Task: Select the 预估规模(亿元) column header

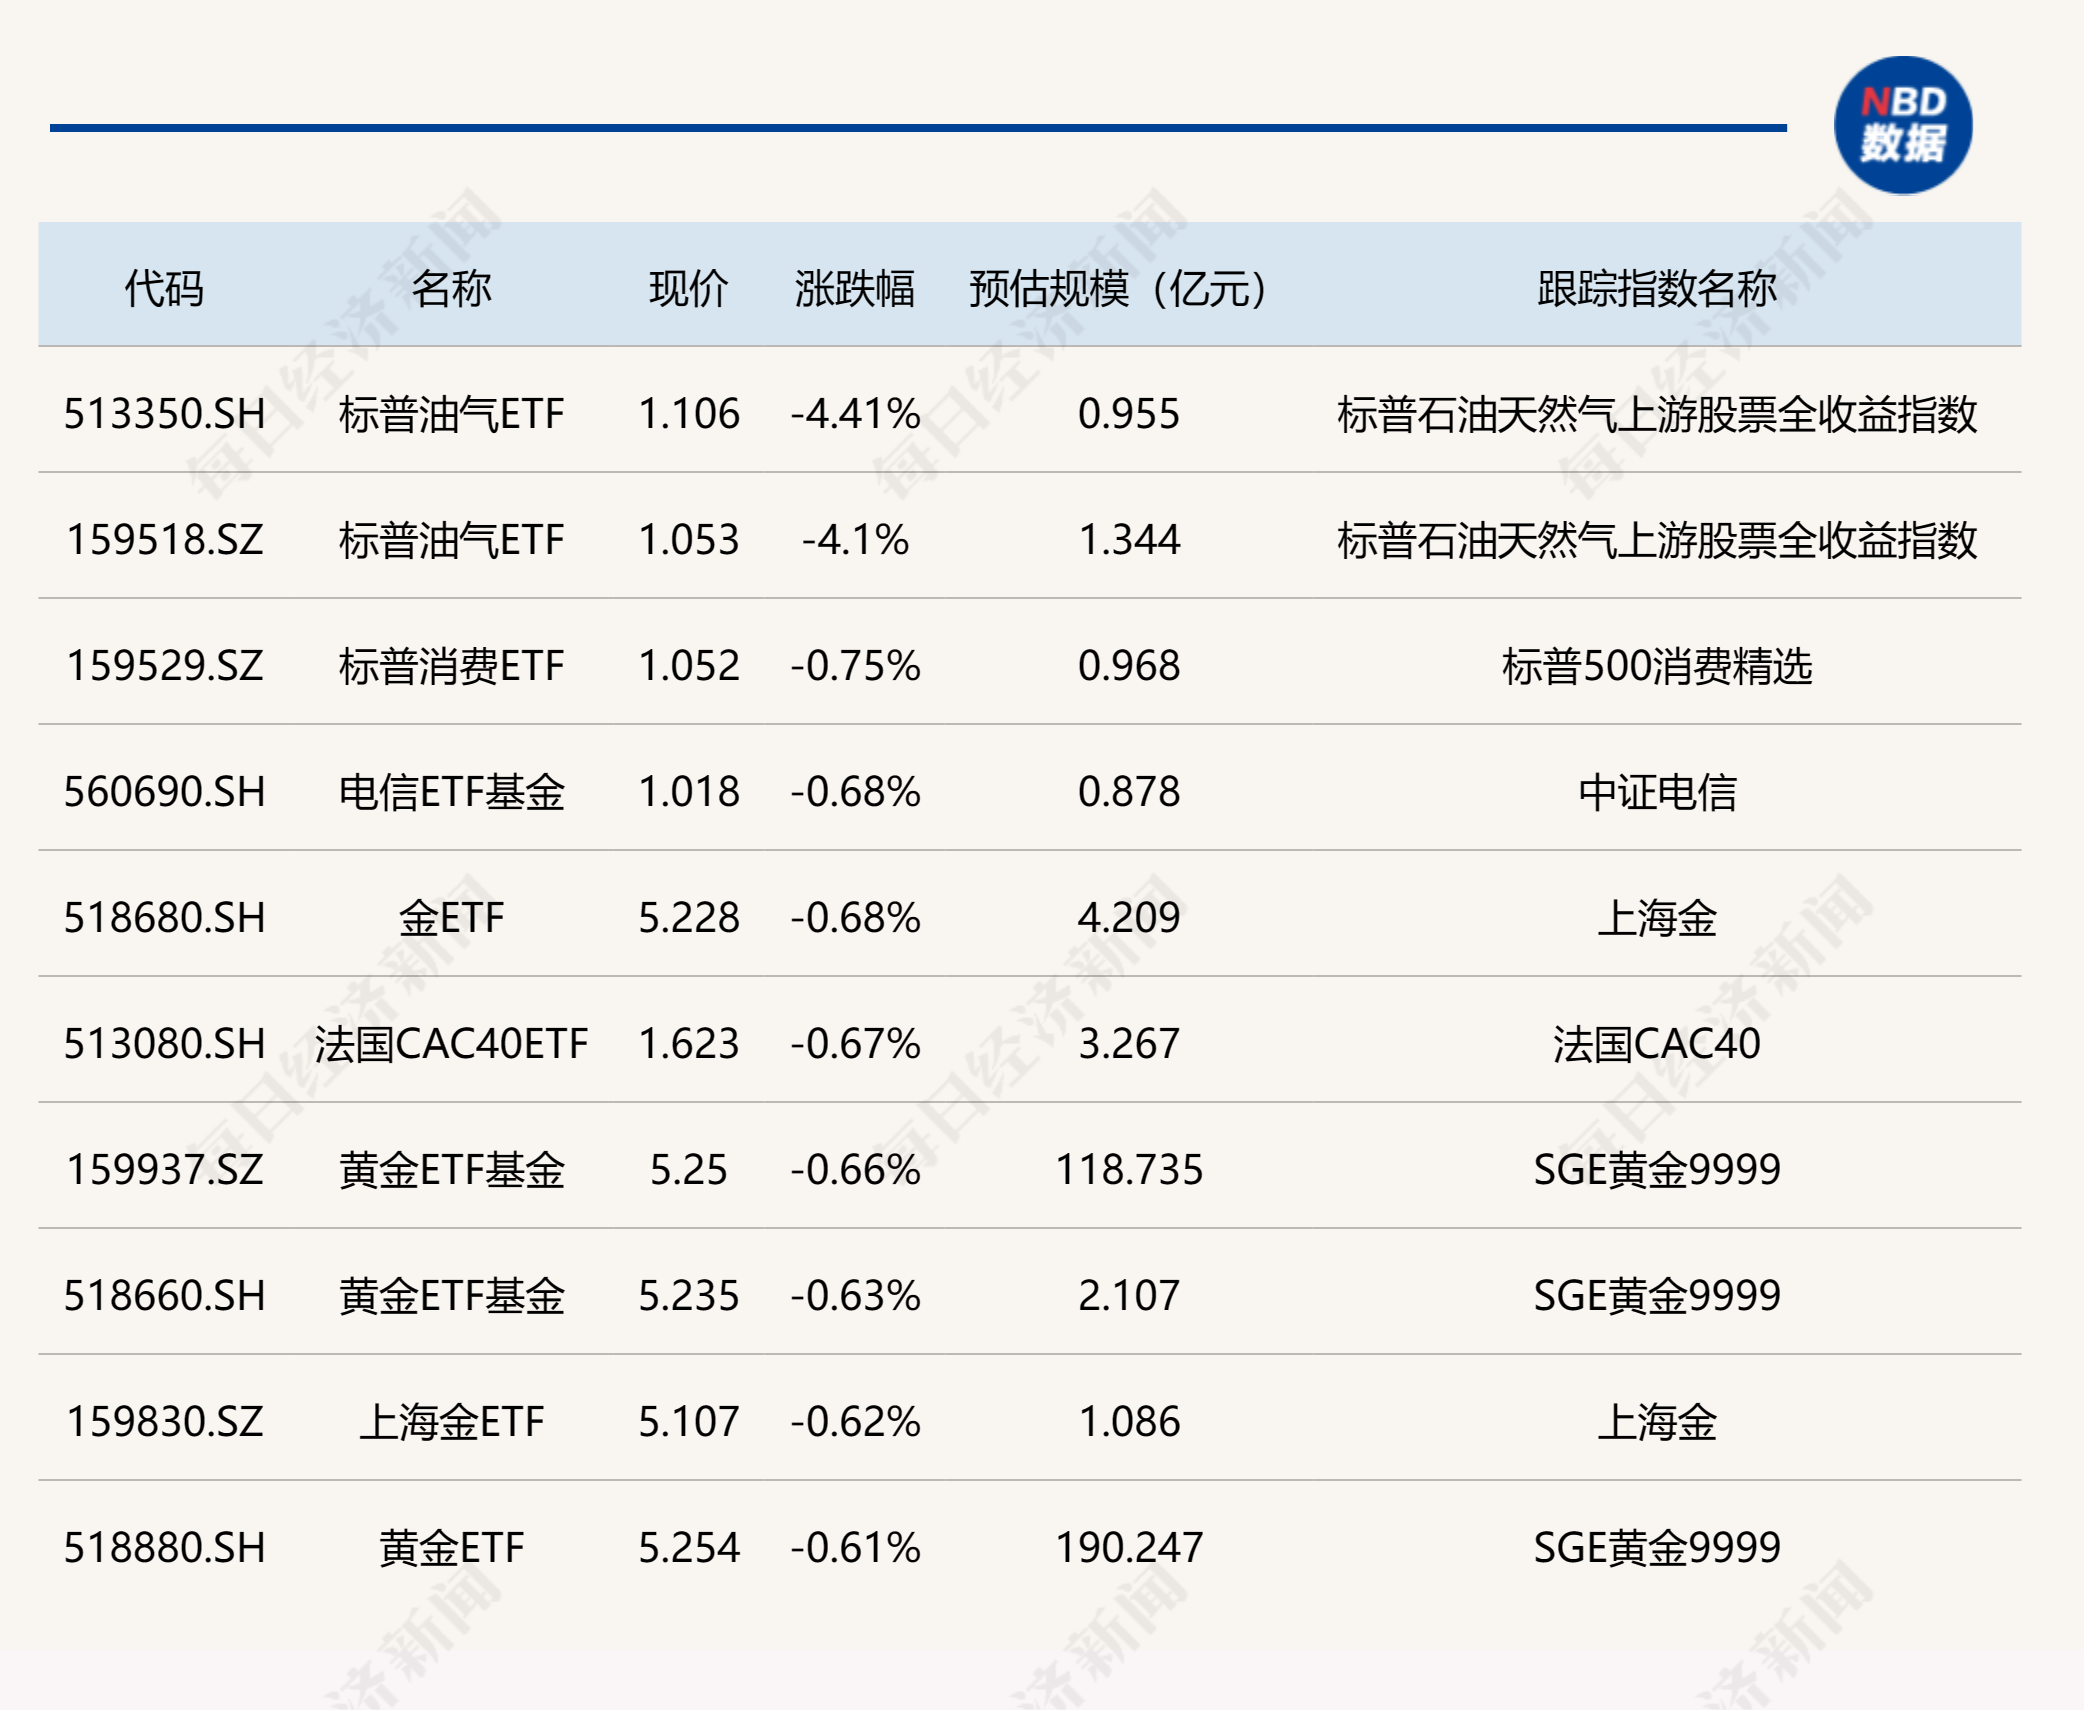Action: (x=1119, y=288)
